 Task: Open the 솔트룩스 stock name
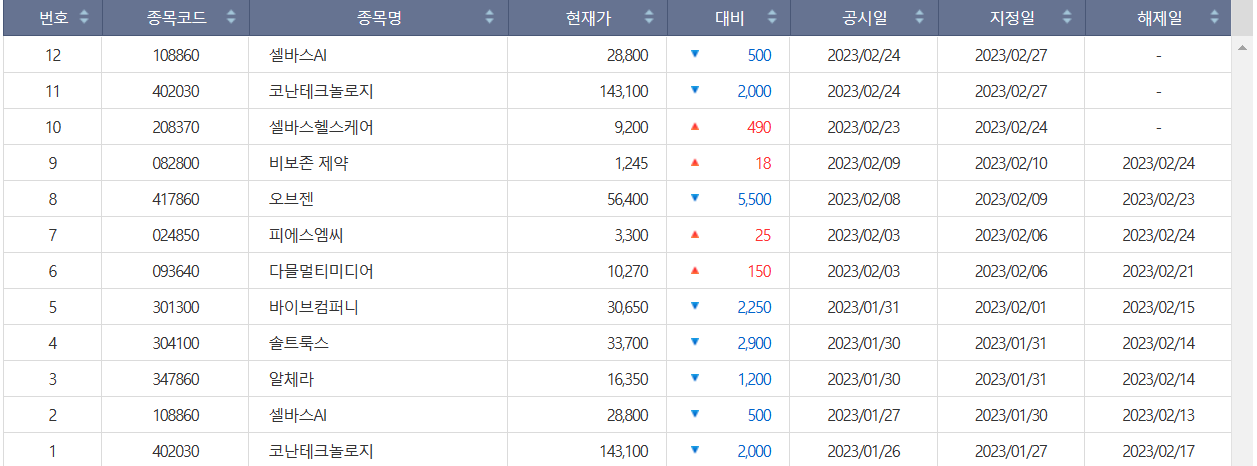299,343
